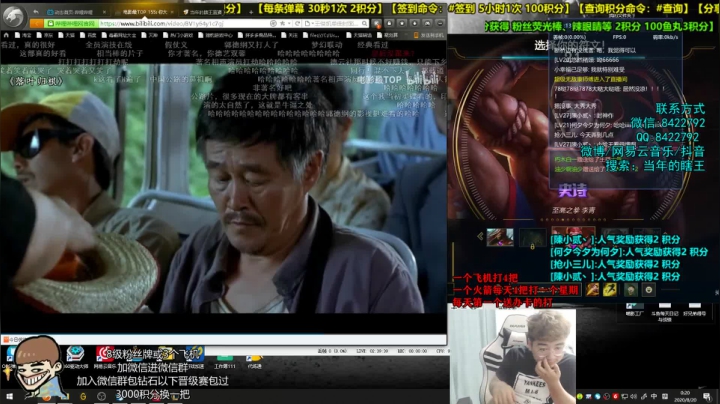720x404 pixels.
Task: Select the locked skin thumbnail
Action: click(532, 238)
